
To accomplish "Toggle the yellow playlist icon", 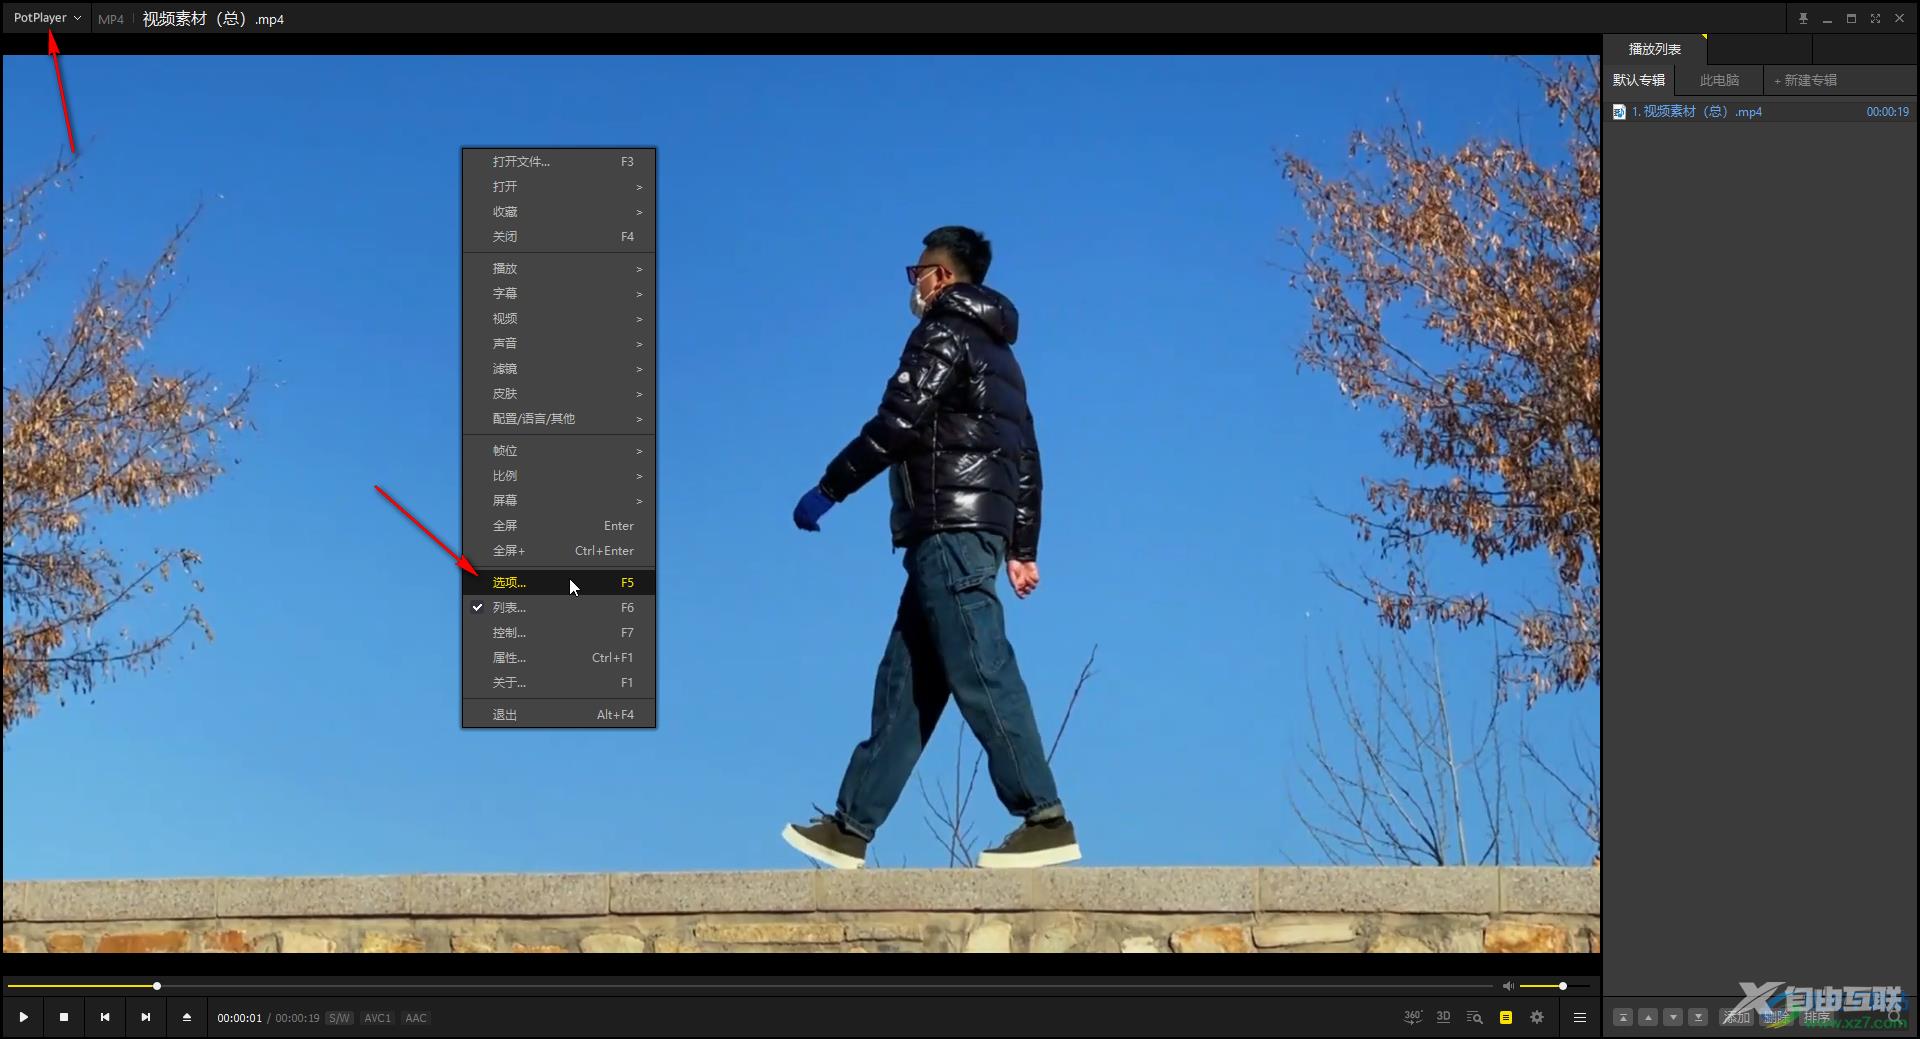I will 1506,1017.
